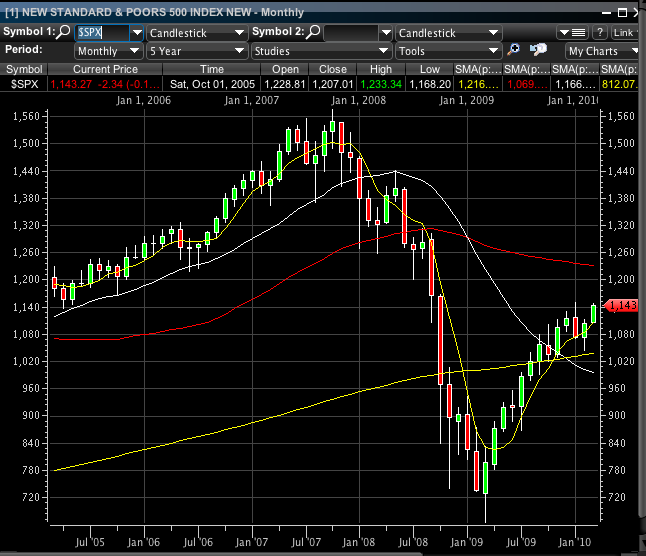Click the zoom in magnifier icon
646x556 pixels.
pyautogui.click(x=514, y=50)
